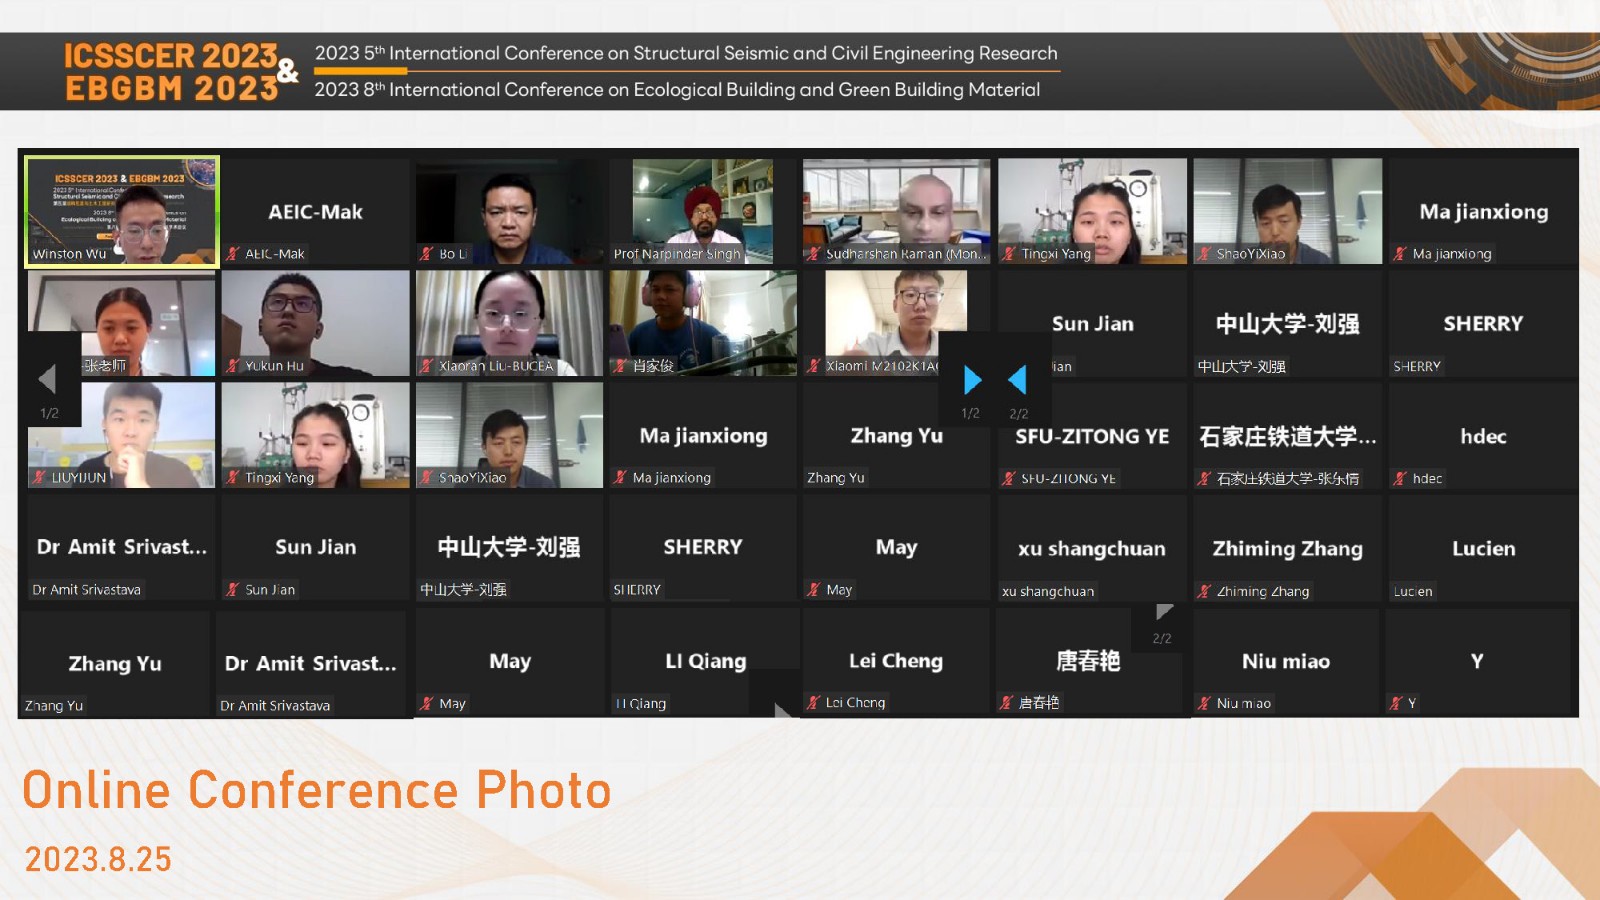
Task: Click the small arrow above the 2/2 label in 唐春艳's tile
Action: 1164,612
